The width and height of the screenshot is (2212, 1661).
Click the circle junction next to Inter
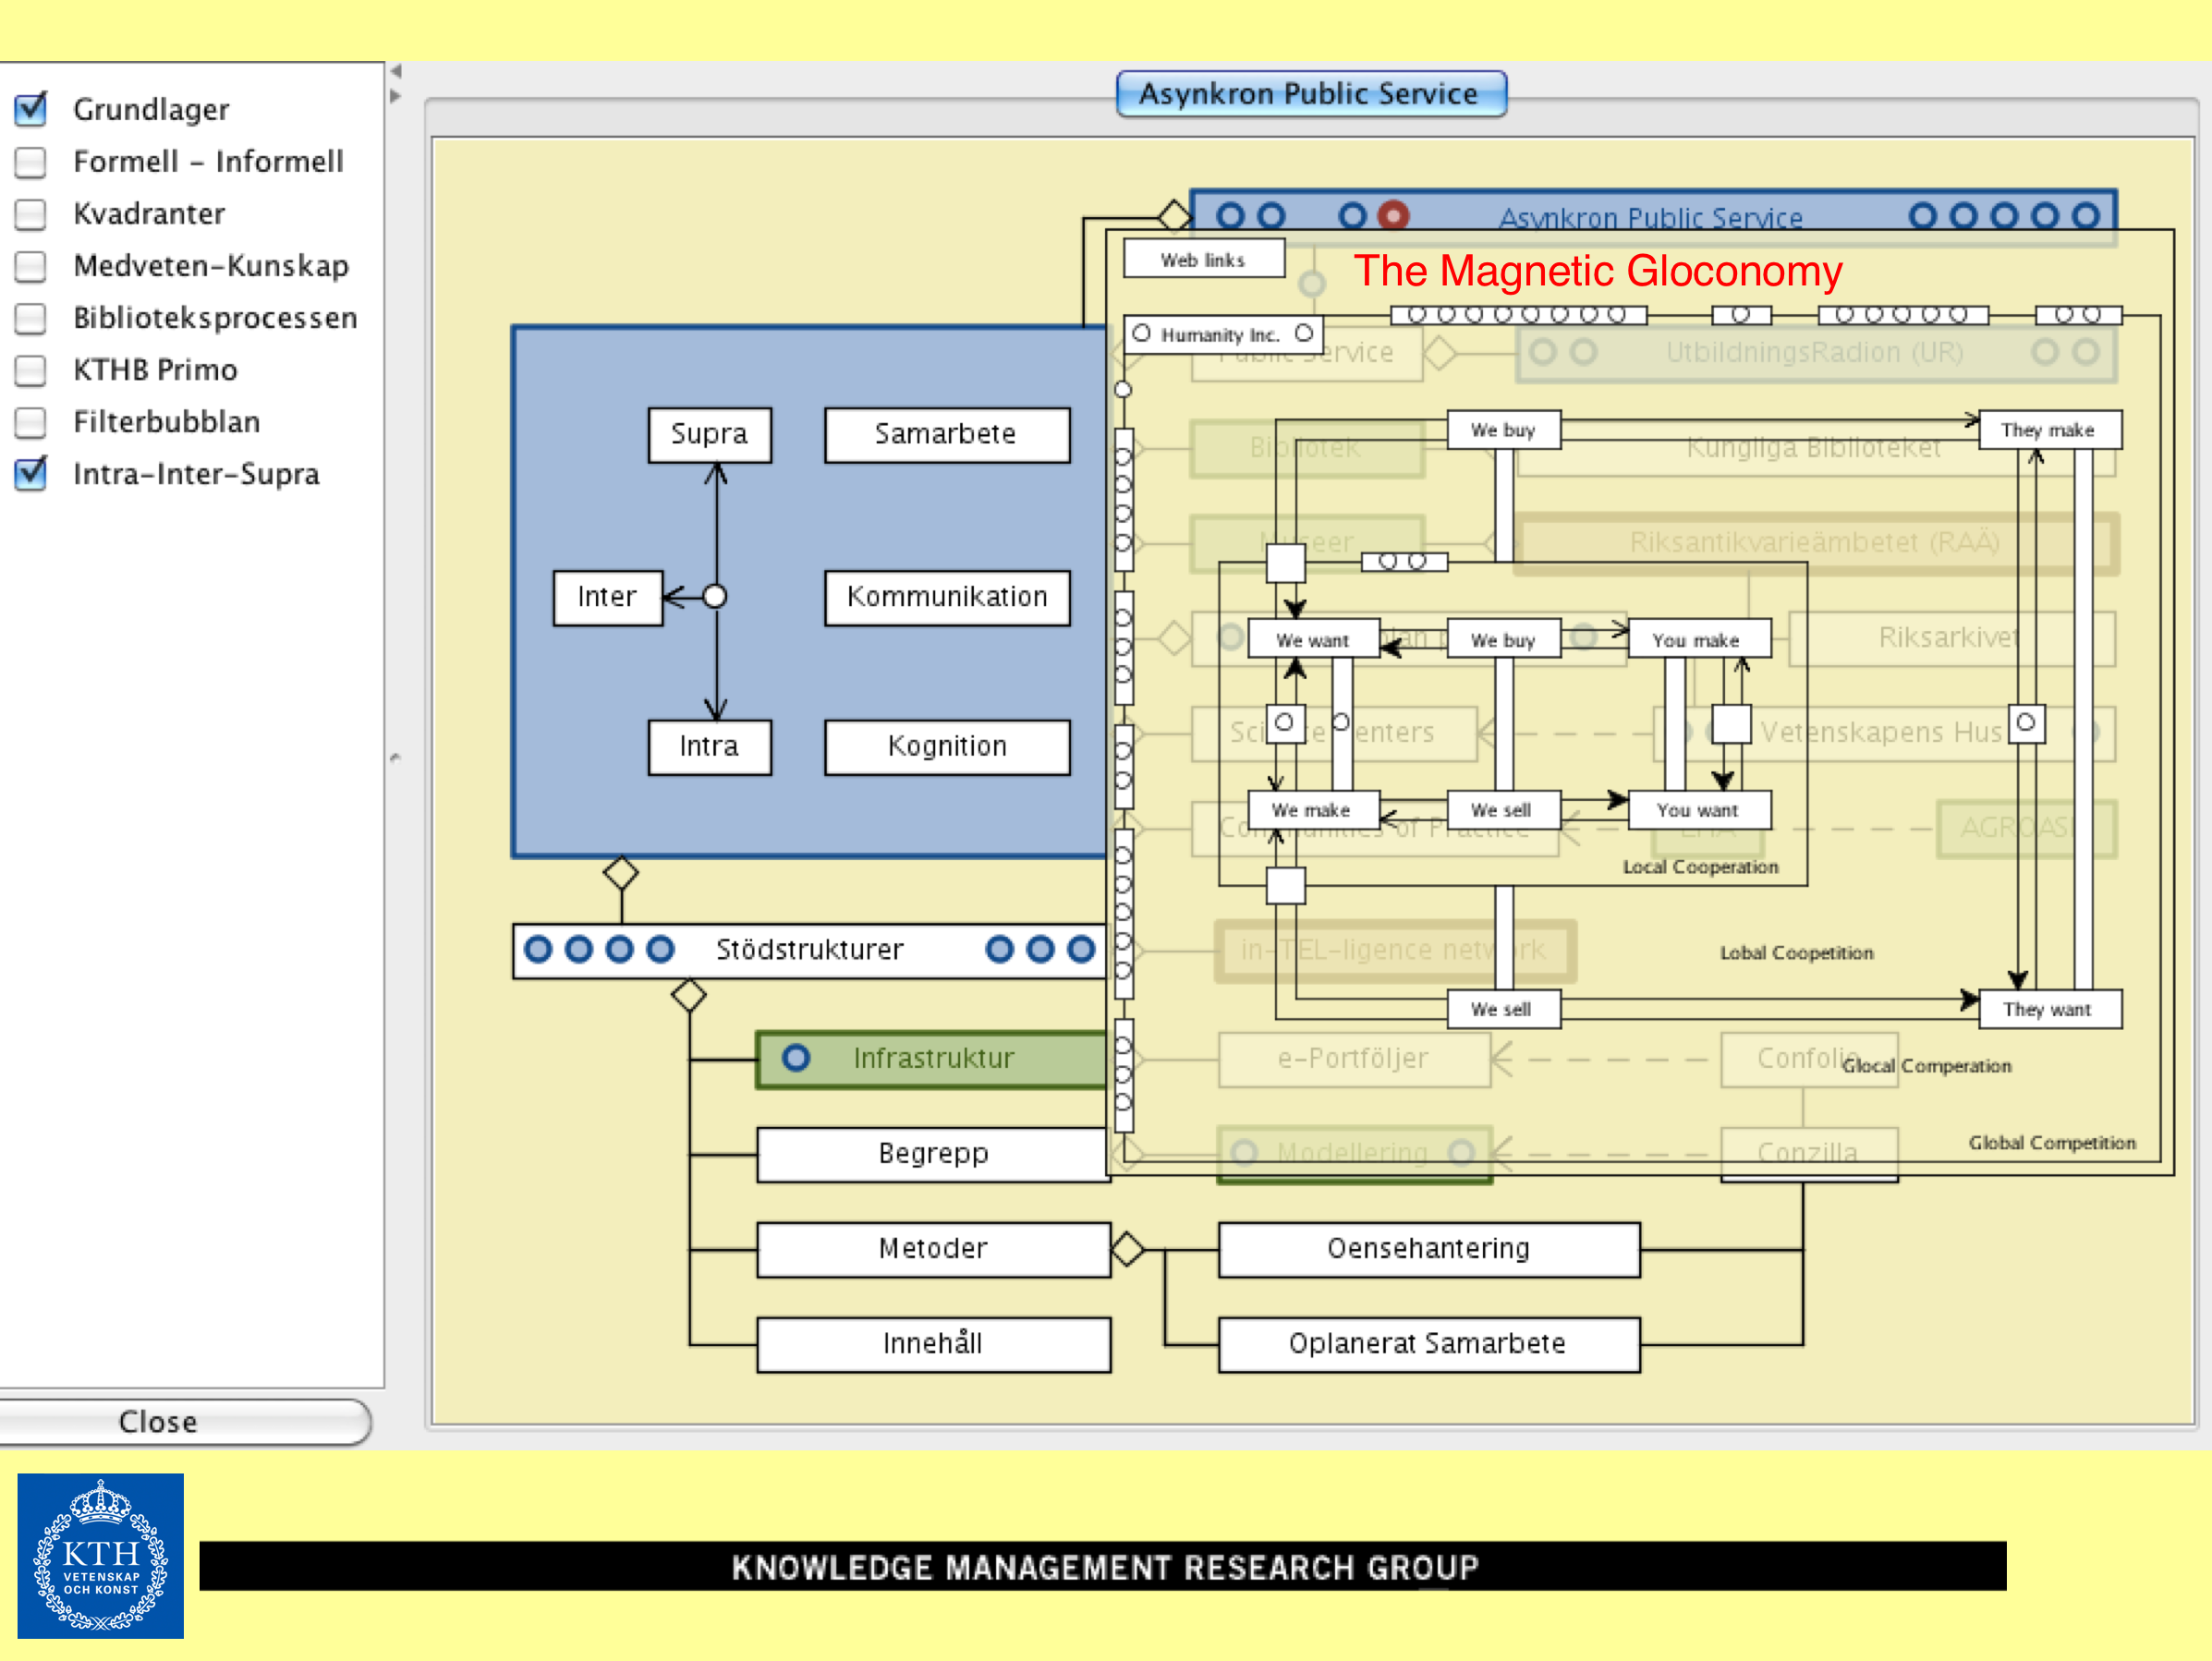(x=714, y=597)
